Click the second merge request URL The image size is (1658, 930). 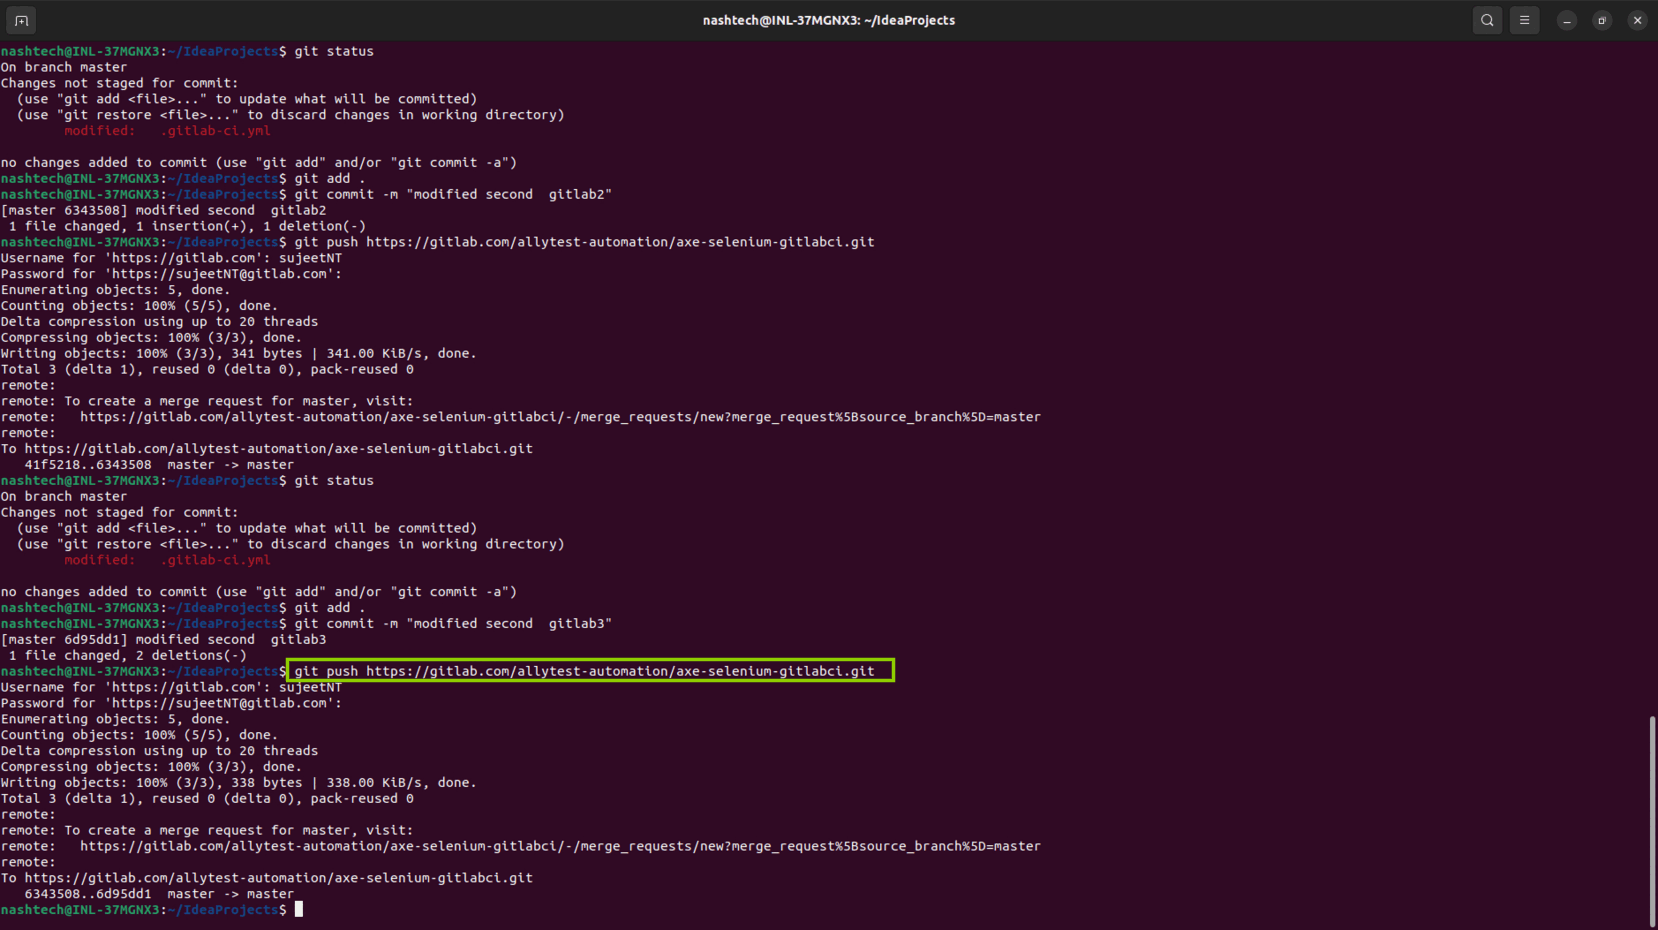(560, 846)
